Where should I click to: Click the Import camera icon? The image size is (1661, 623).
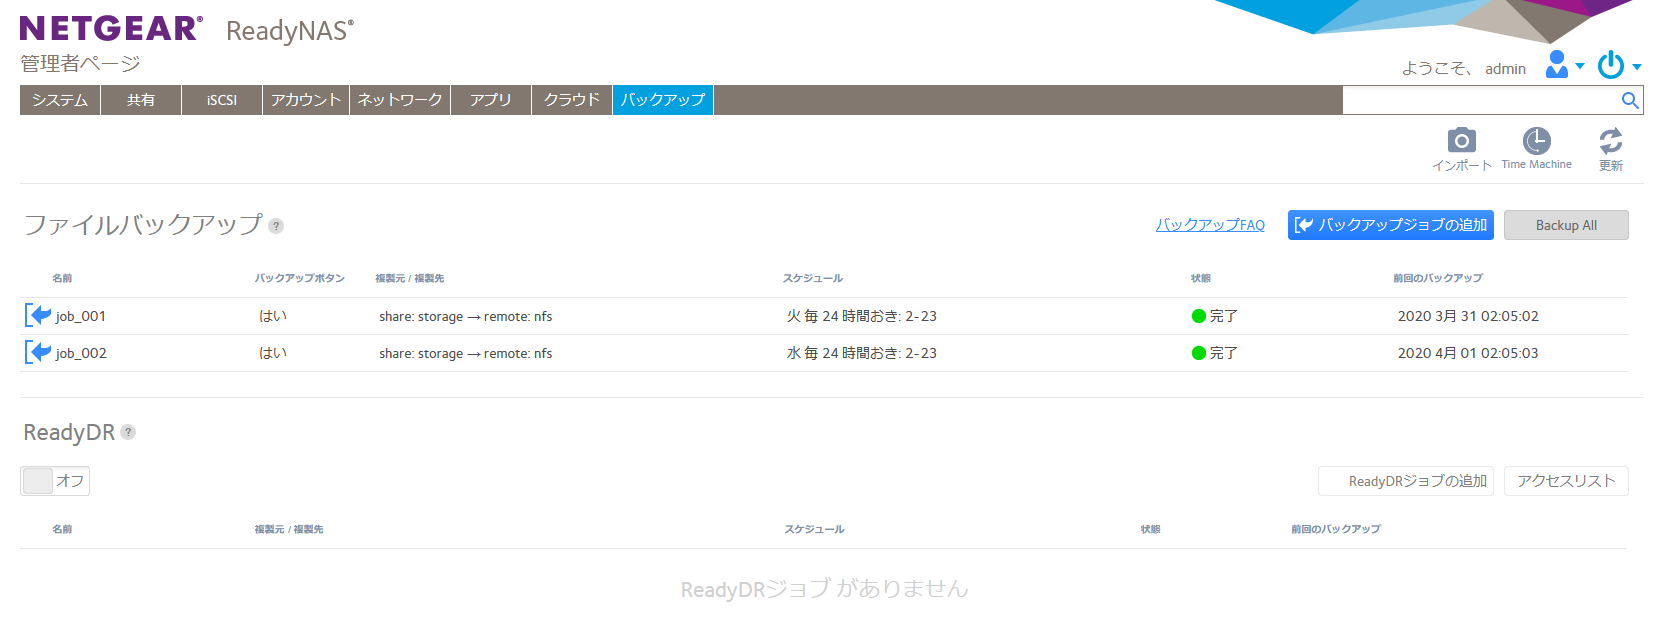click(1461, 141)
